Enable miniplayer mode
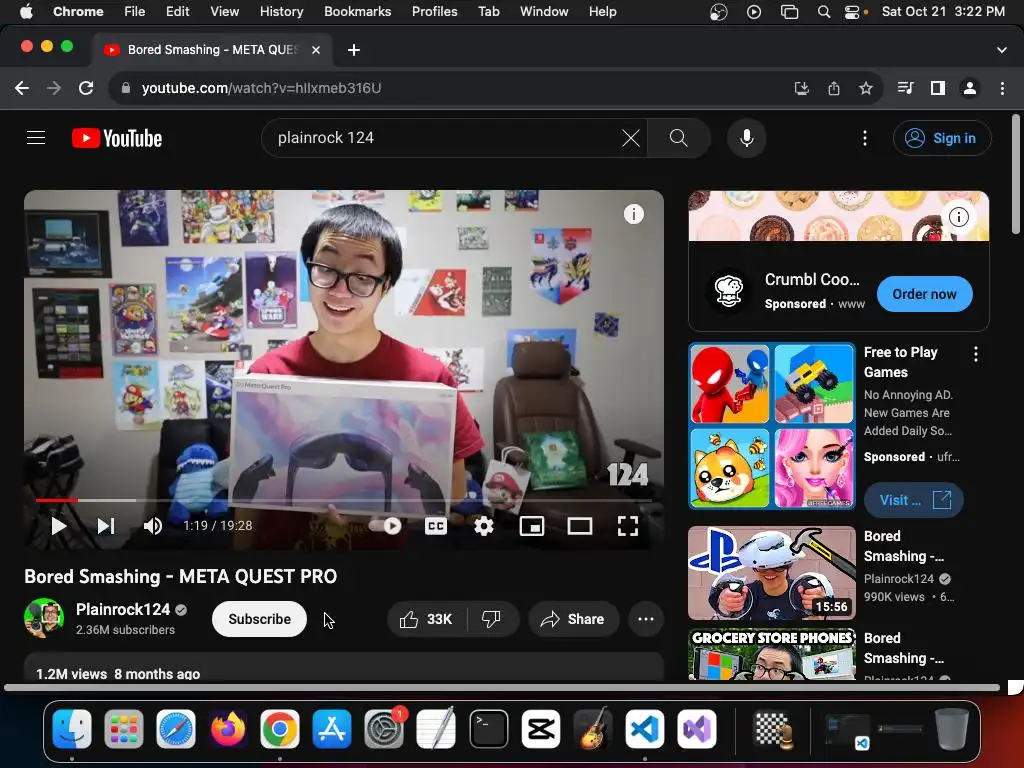 tap(532, 526)
